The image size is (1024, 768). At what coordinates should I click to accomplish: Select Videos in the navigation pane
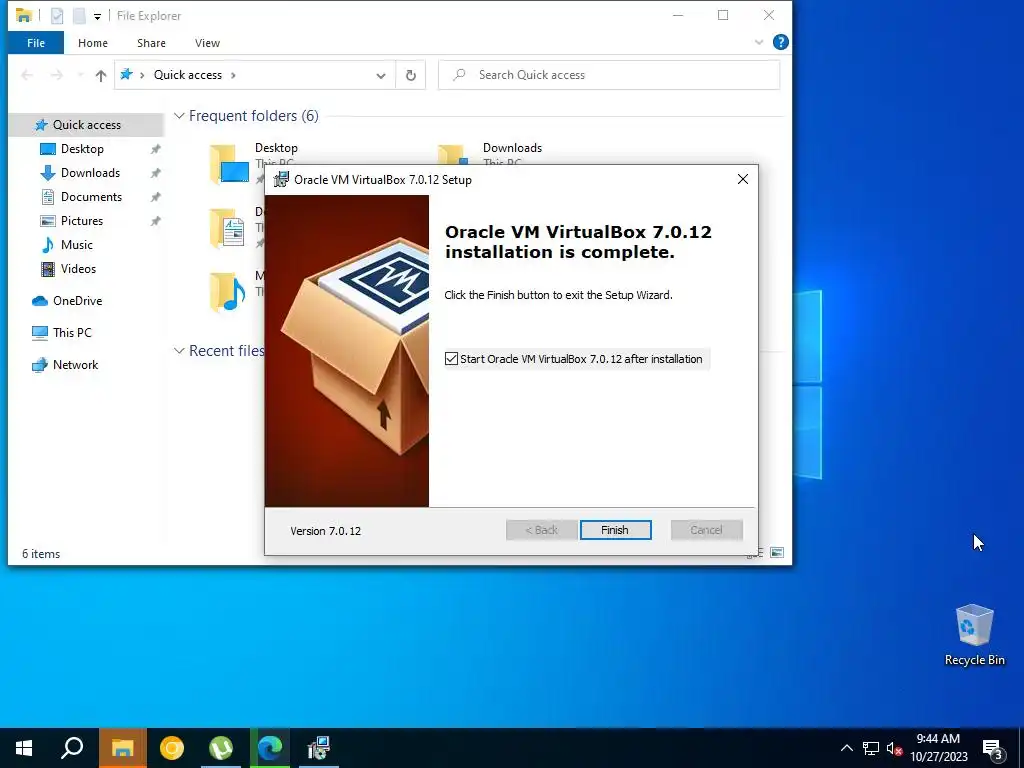click(x=78, y=269)
